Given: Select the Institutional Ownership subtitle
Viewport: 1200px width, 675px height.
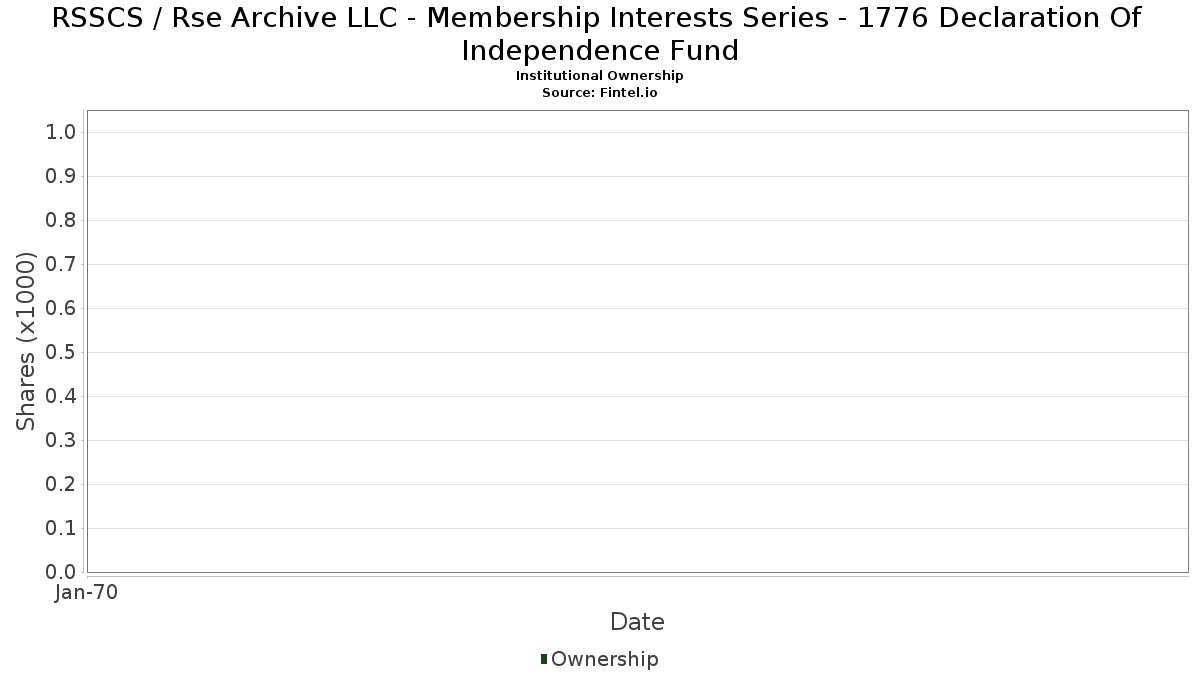Looking at the screenshot, I should [600, 76].
